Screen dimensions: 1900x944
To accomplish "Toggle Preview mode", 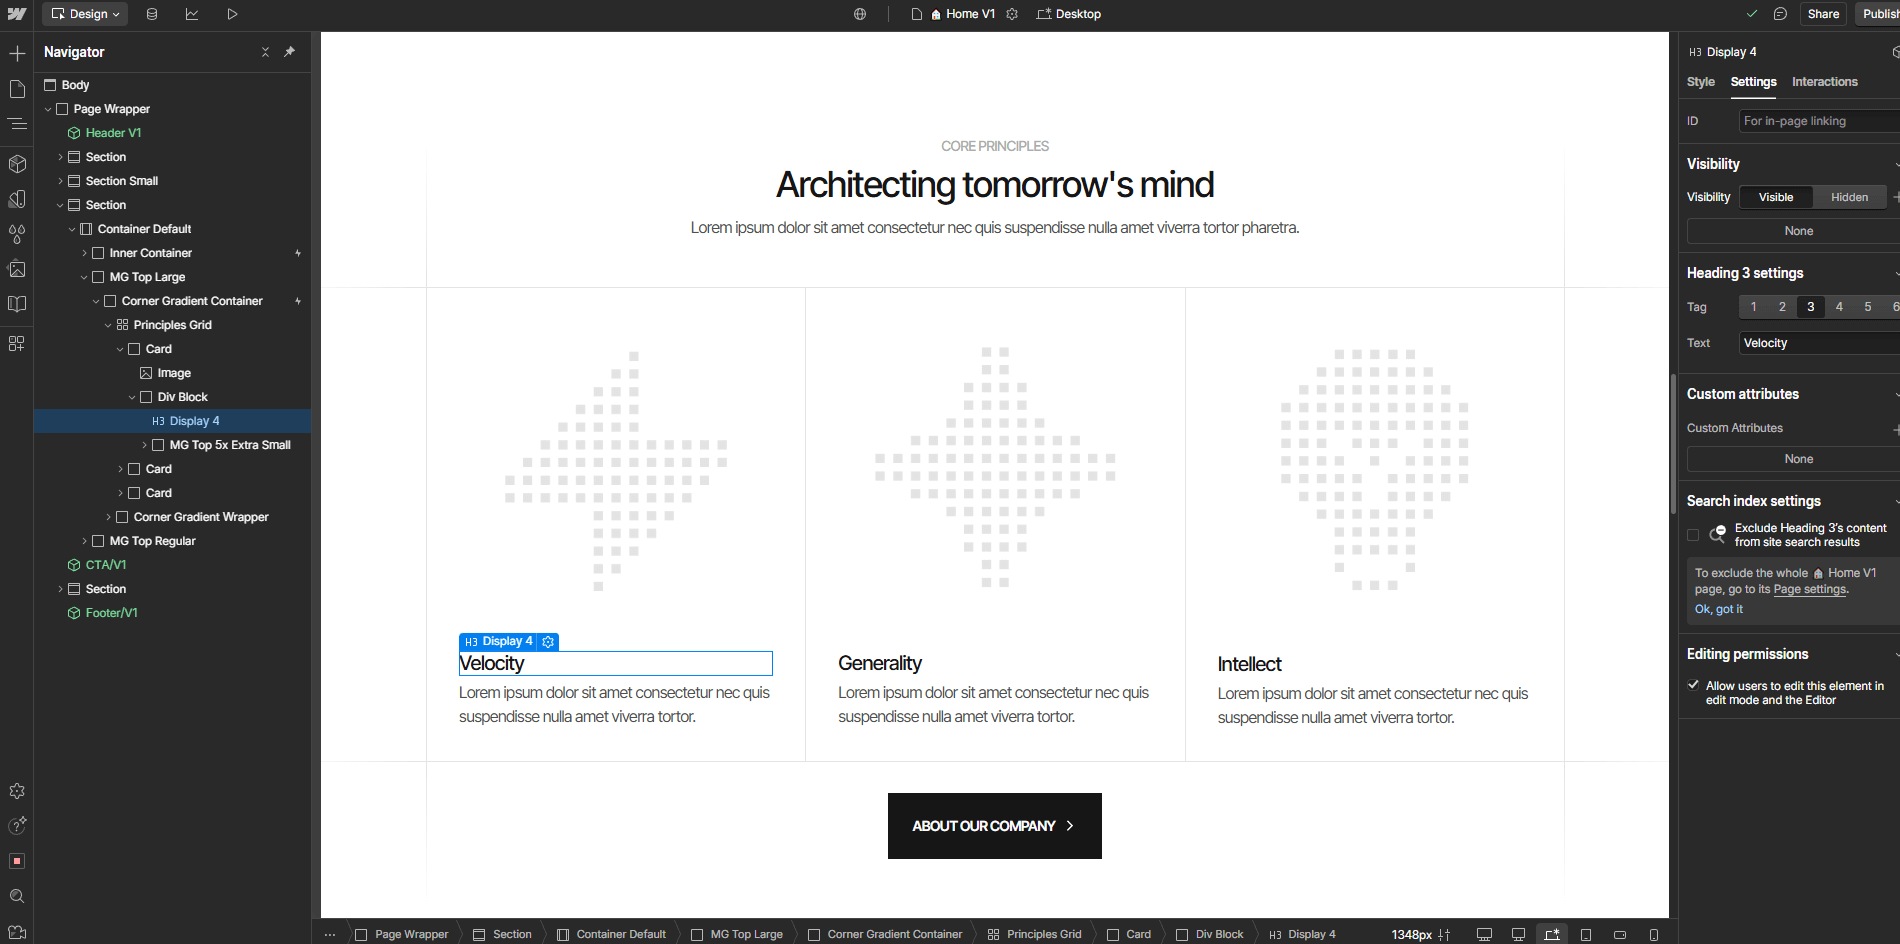I will pyautogui.click(x=232, y=14).
